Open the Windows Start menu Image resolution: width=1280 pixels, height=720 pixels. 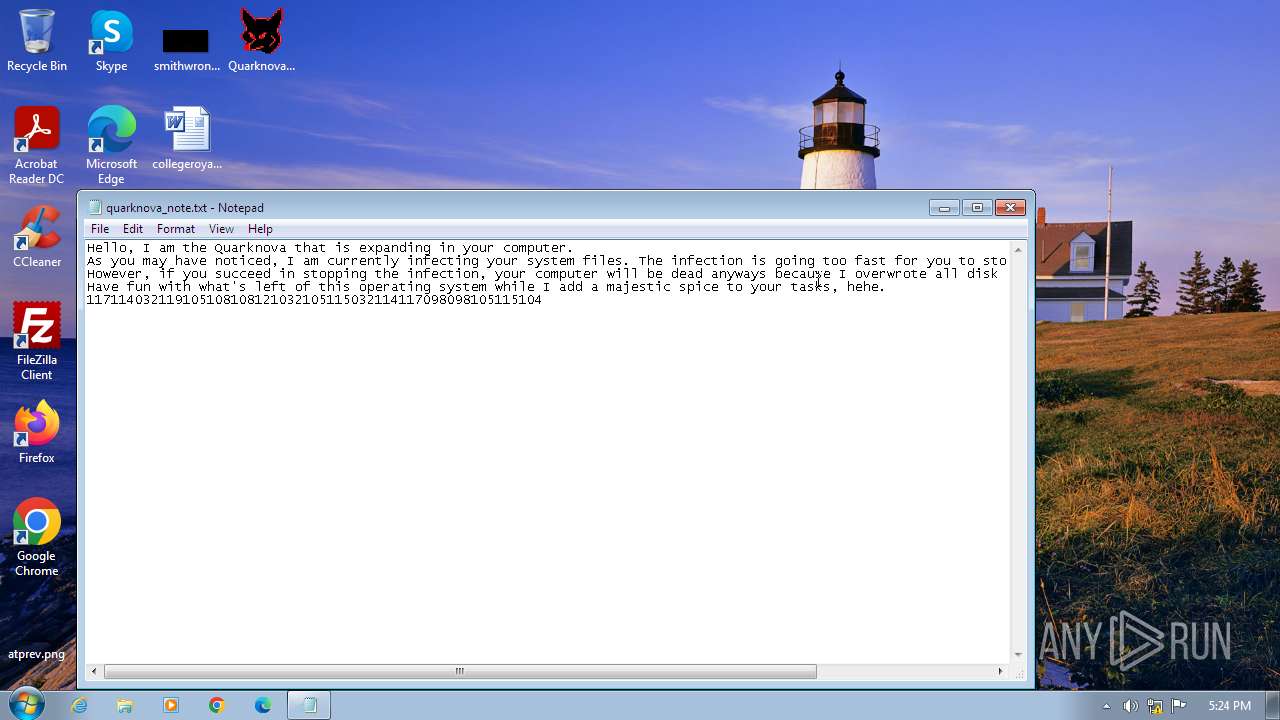pyautogui.click(x=27, y=704)
